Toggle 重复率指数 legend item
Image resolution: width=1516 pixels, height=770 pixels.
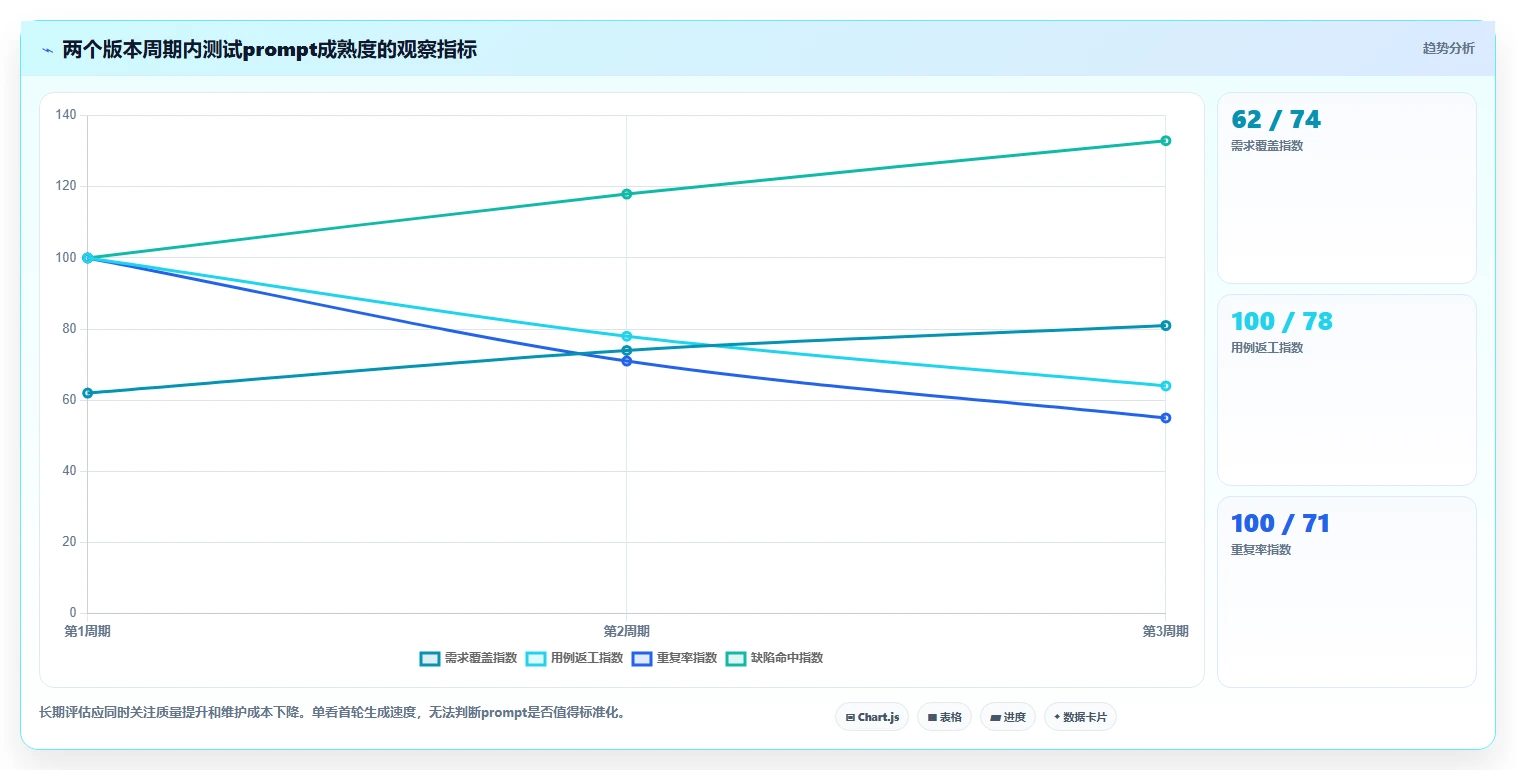(675, 658)
